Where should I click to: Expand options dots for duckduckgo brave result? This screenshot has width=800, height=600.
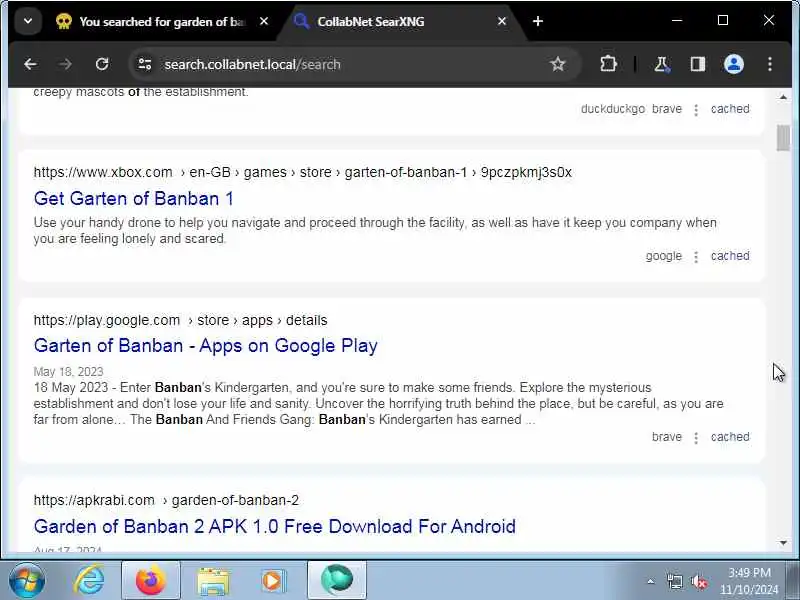(696, 110)
